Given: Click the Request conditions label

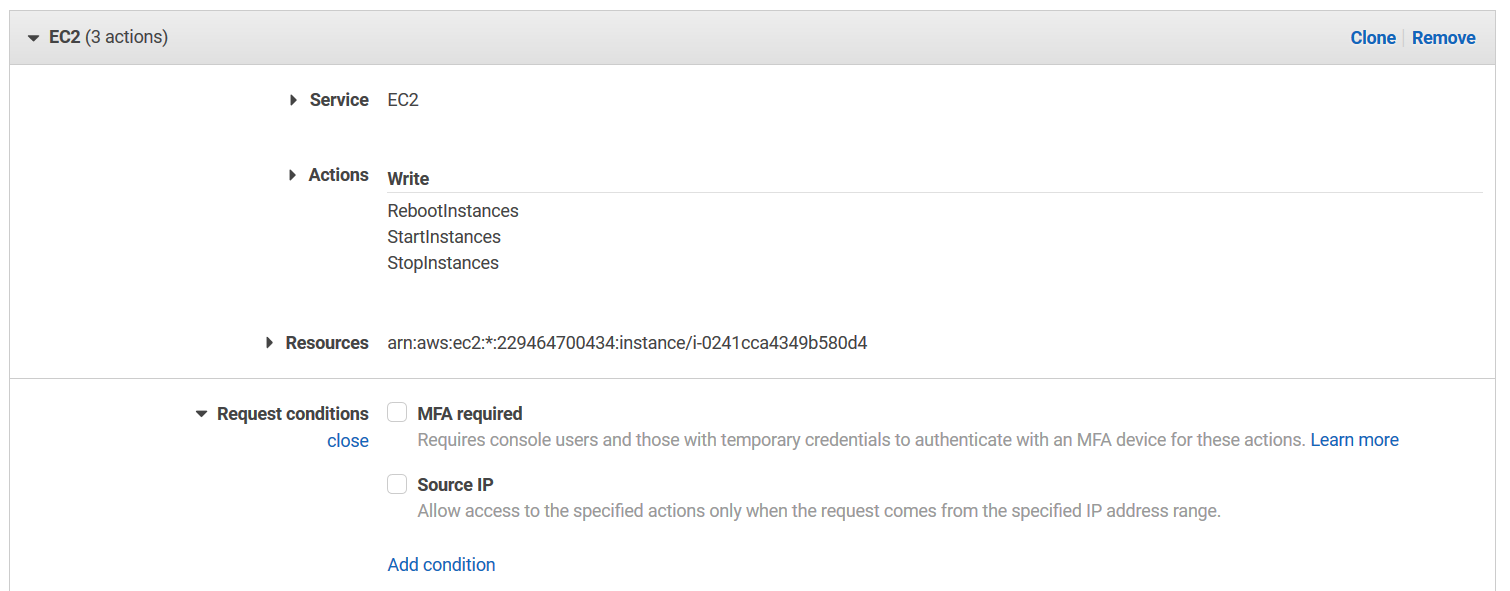Looking at the screenshot, I should 292,414.
